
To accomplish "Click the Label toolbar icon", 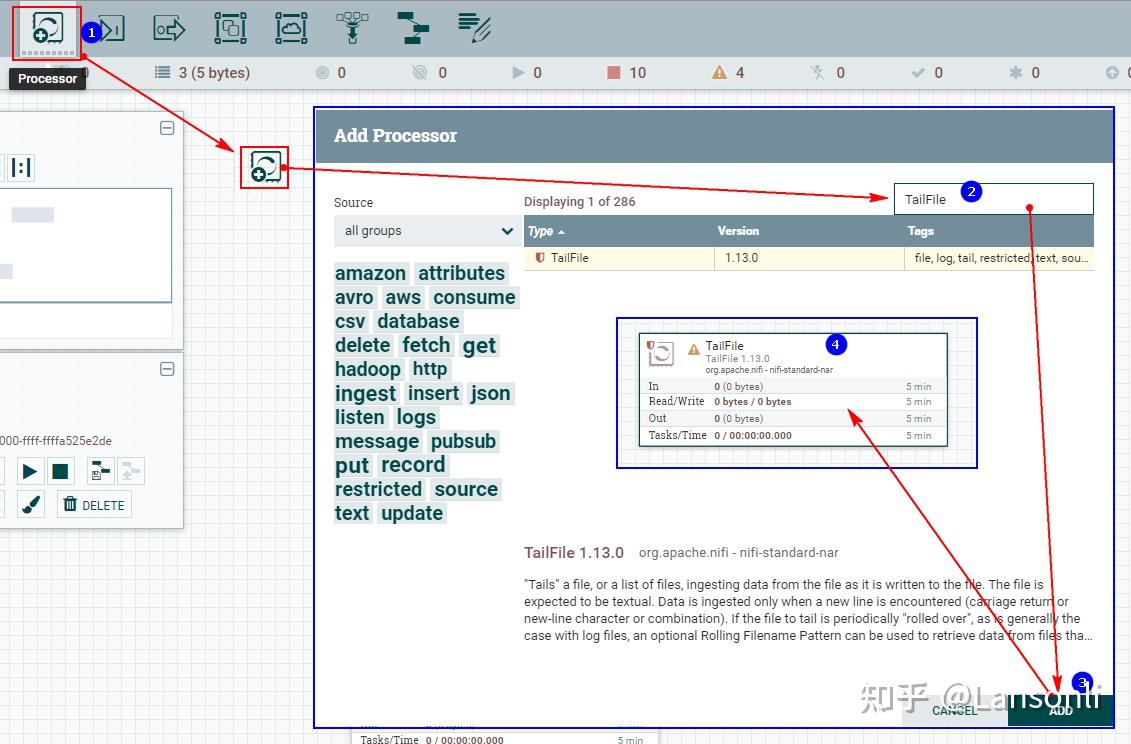I will pyautogui.click(x=475, y=29).
